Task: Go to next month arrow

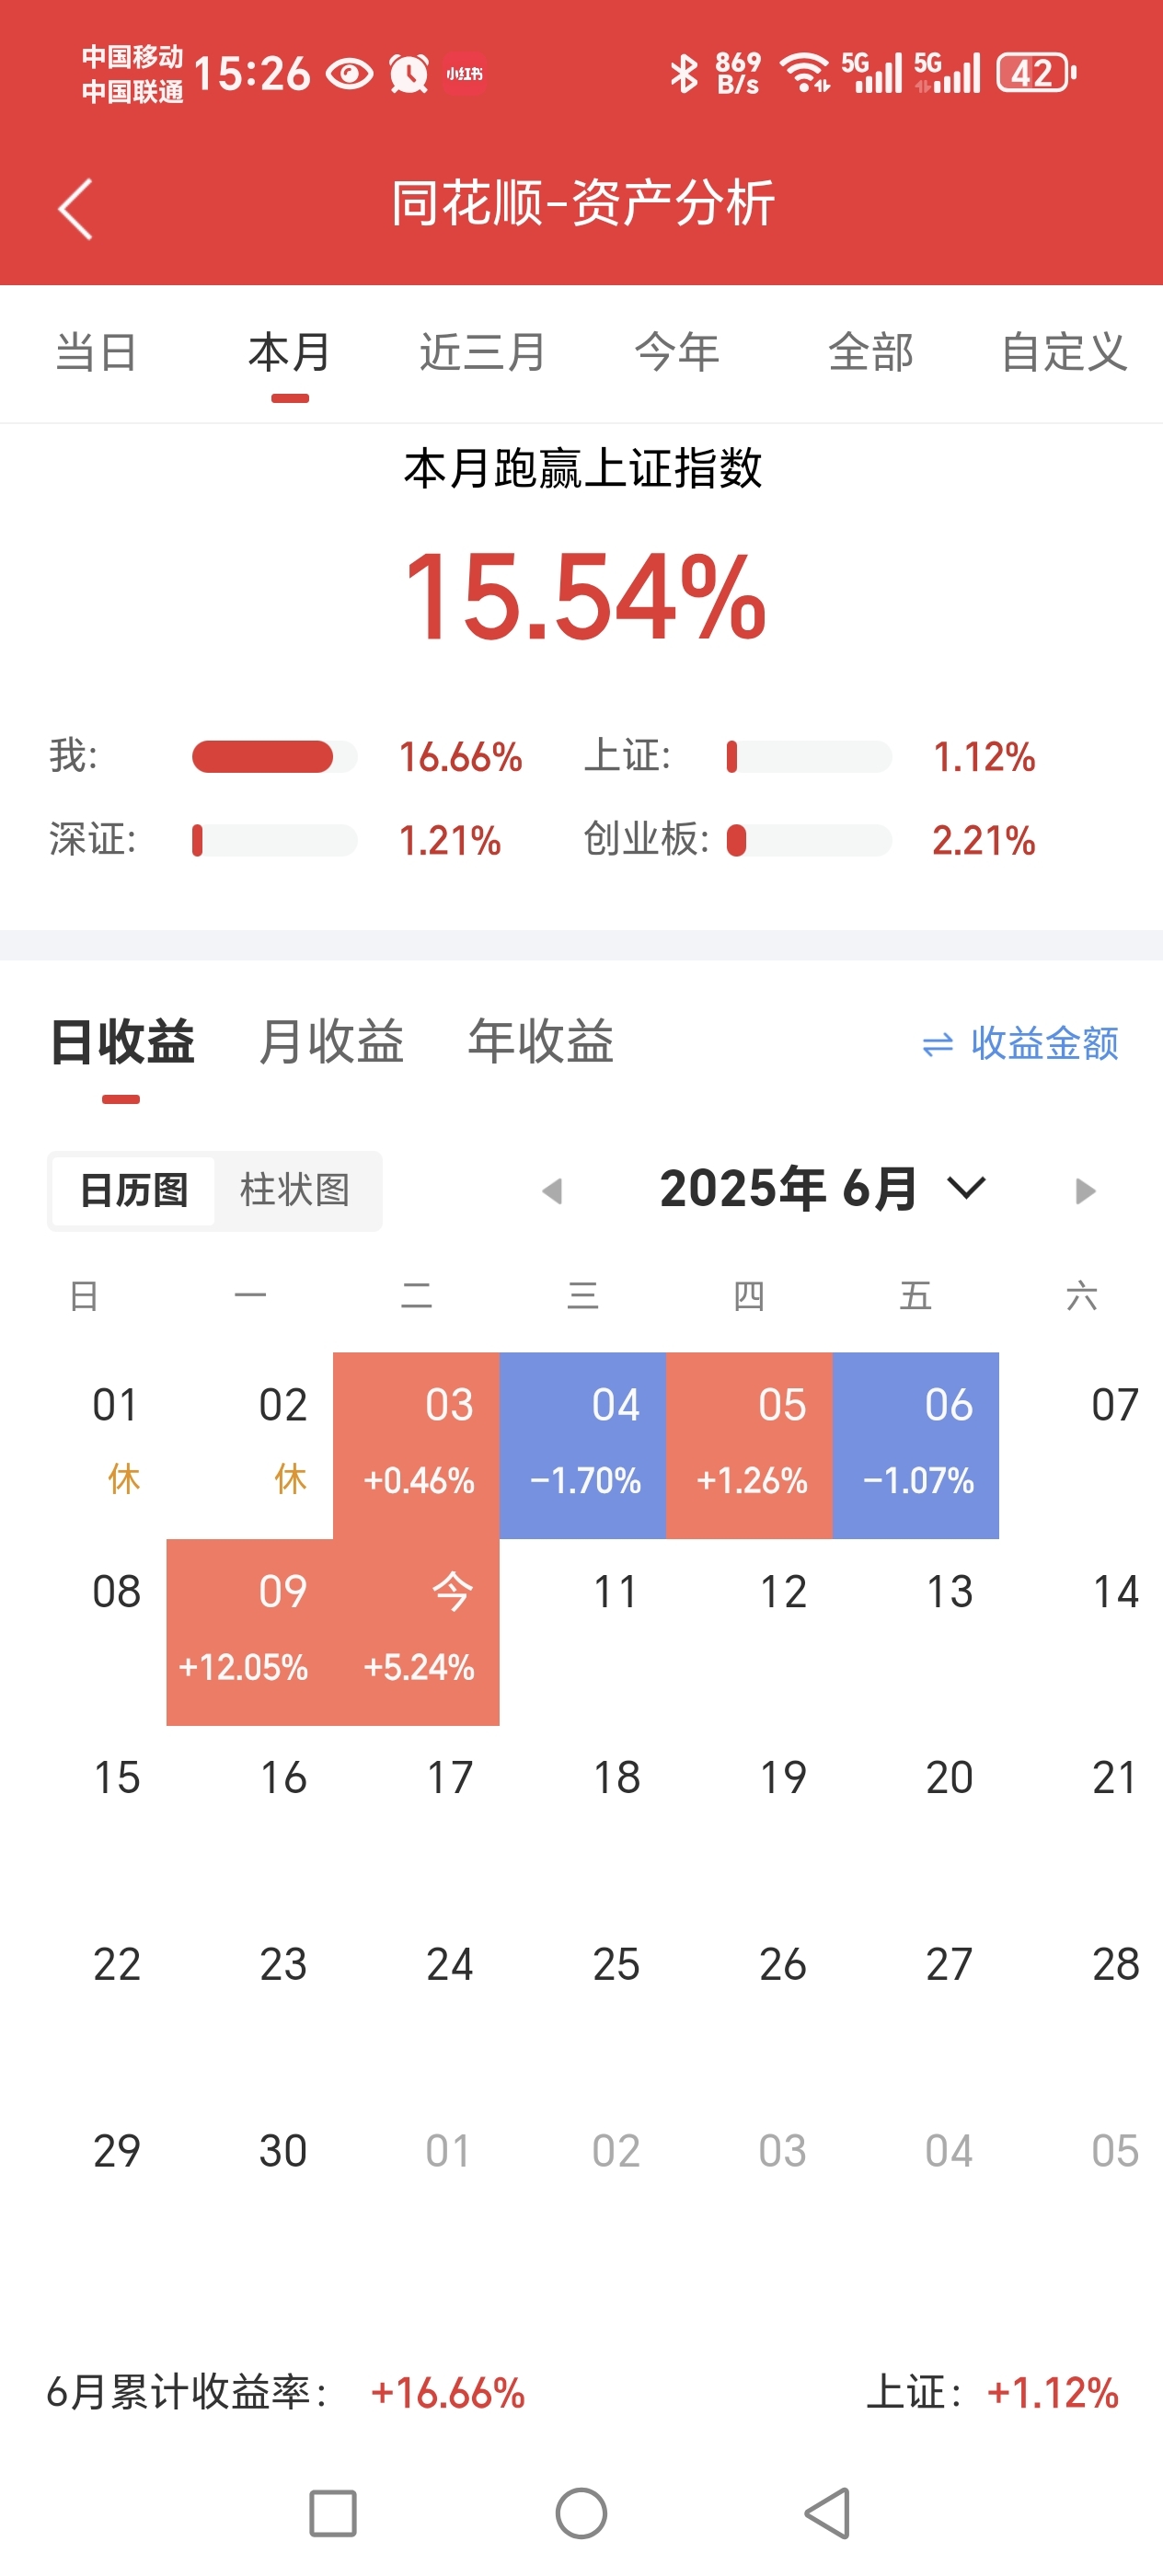Action: click(1085, 1190)
